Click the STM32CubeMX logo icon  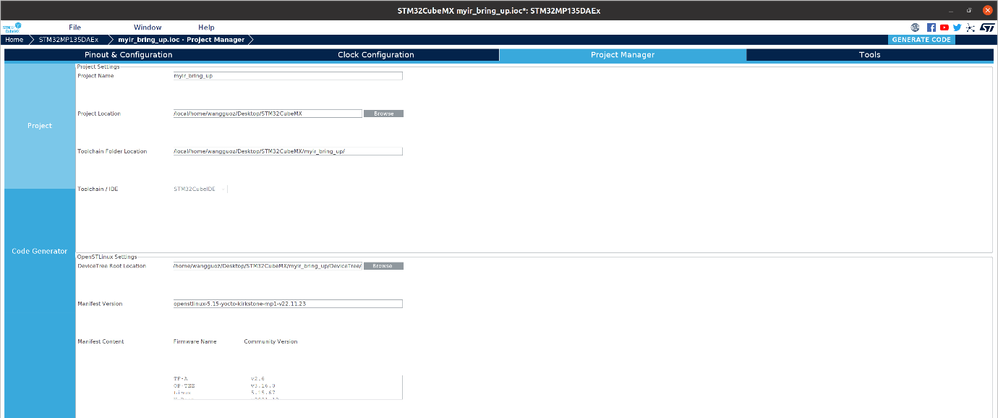click(12, 27)
